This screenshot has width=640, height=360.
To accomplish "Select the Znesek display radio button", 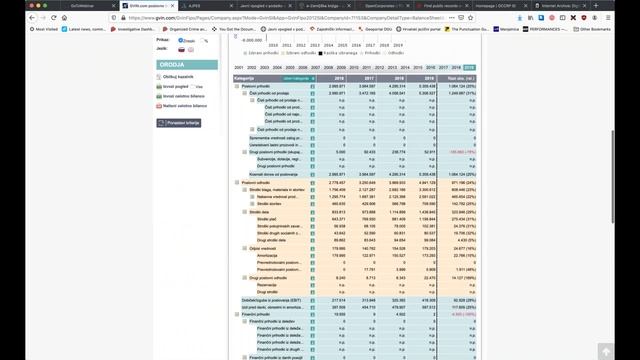I will 180,40.
